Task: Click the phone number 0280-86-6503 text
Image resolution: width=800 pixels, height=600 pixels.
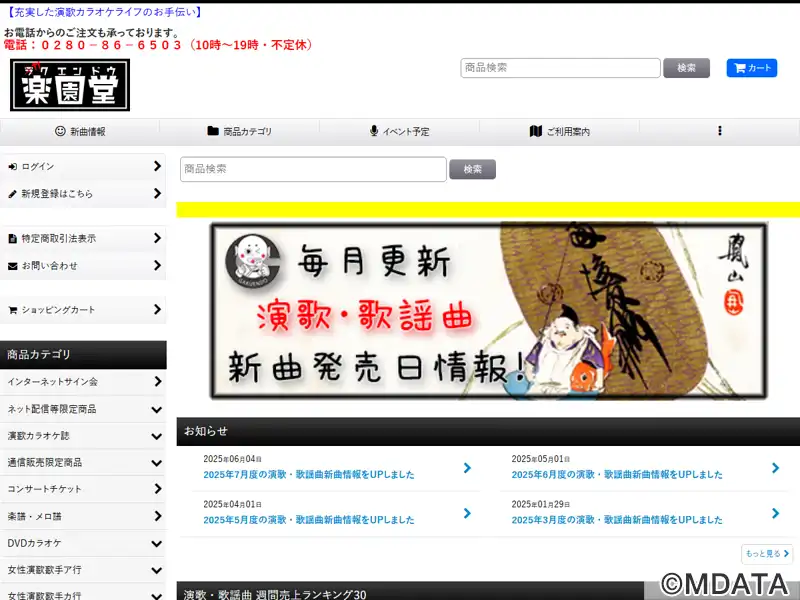Action: pos(111,45)
